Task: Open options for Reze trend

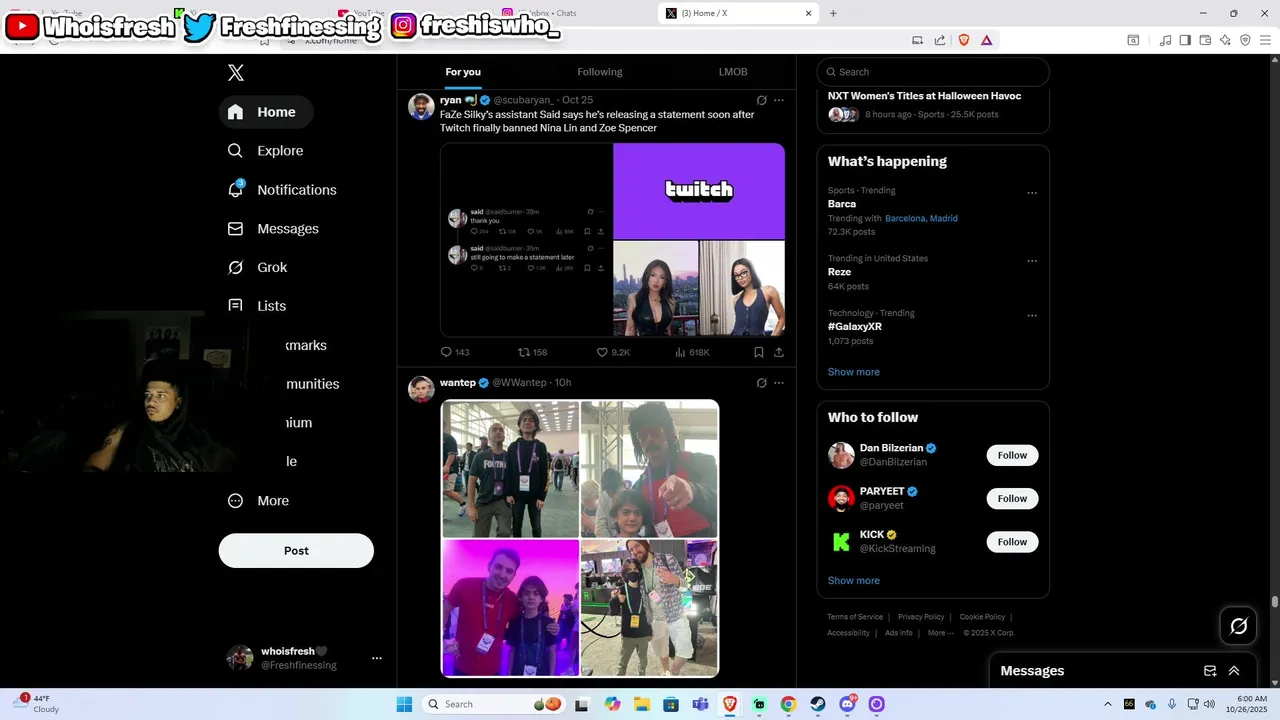Action: pyautogui.click(x=1032, y=261)
